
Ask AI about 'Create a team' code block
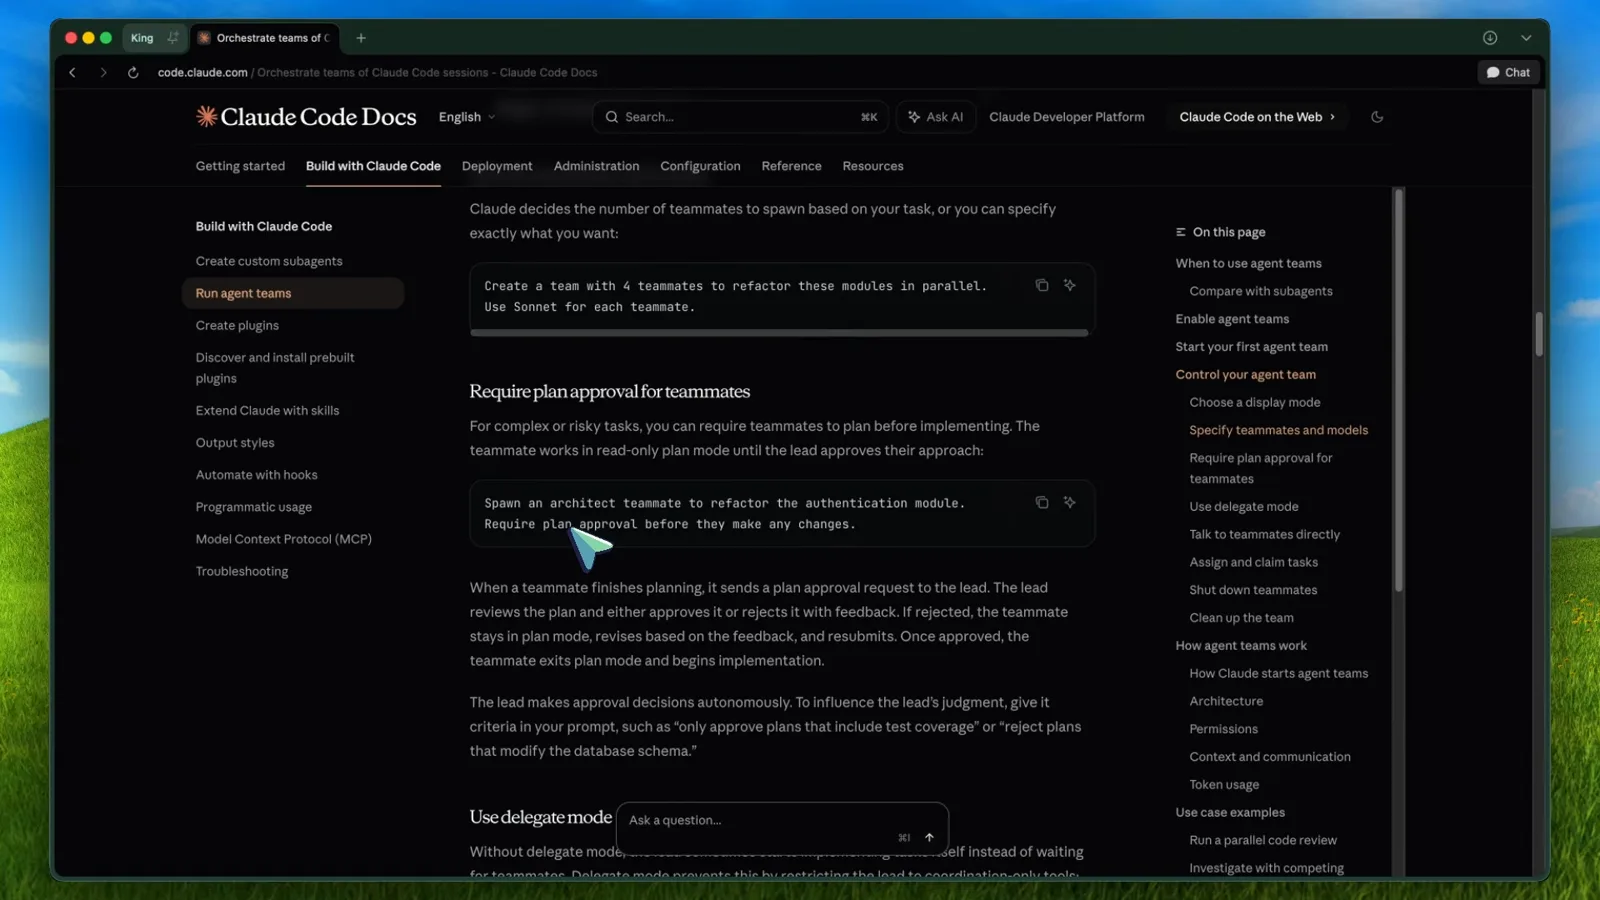click(1070, 285)
